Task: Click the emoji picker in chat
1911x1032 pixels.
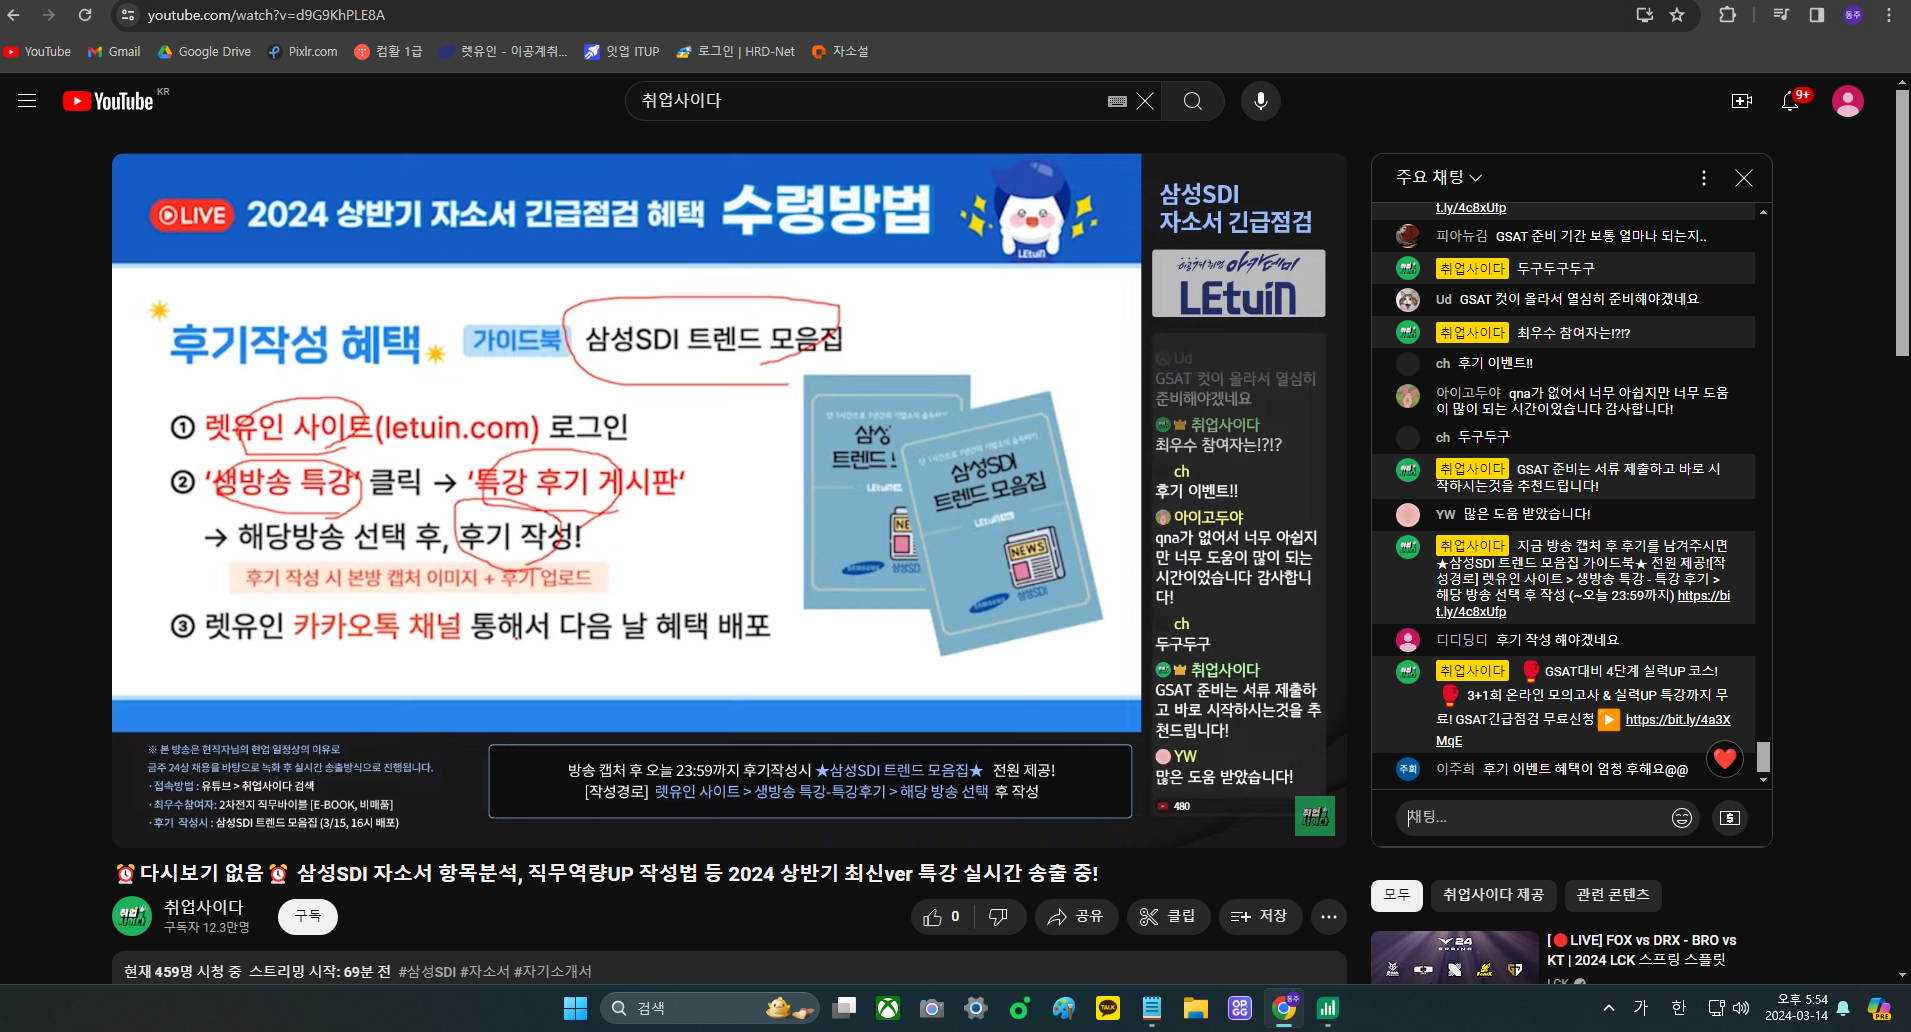Action: (x=1682, y=818)
